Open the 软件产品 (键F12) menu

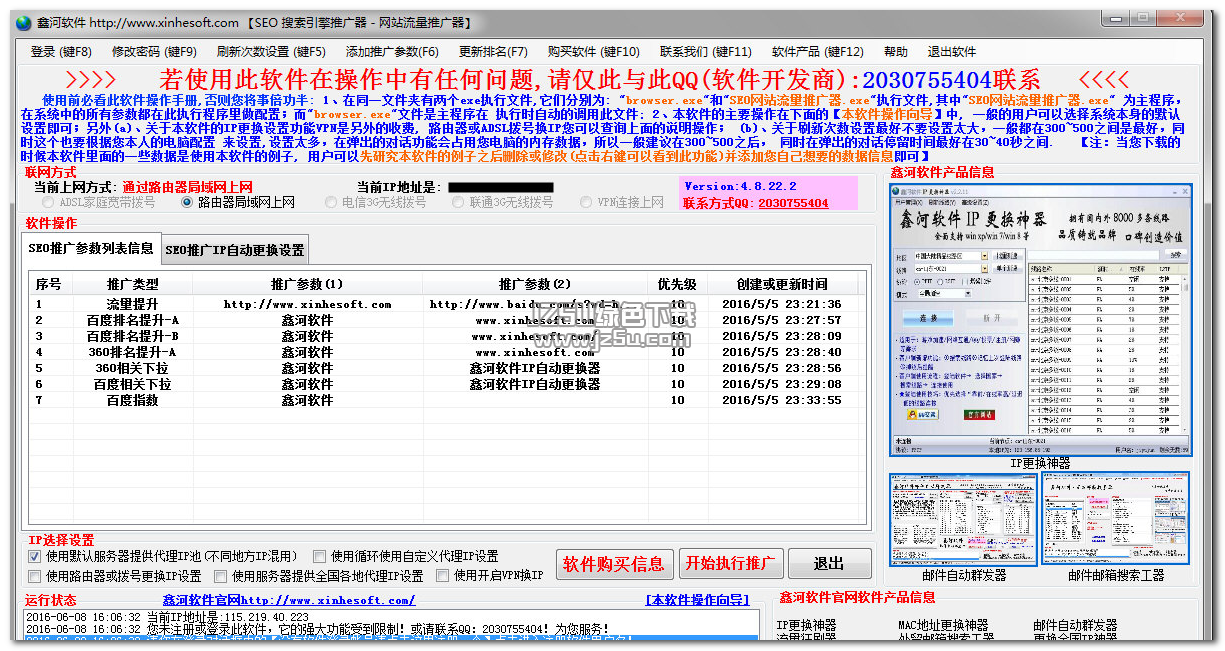tap(817, 52)
